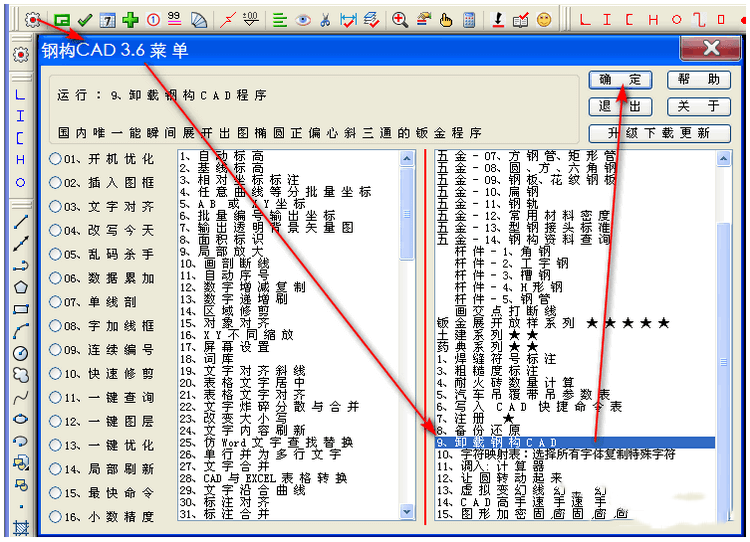
Task: Select the red circle pipe section icon
Action: tap(676, 20)
